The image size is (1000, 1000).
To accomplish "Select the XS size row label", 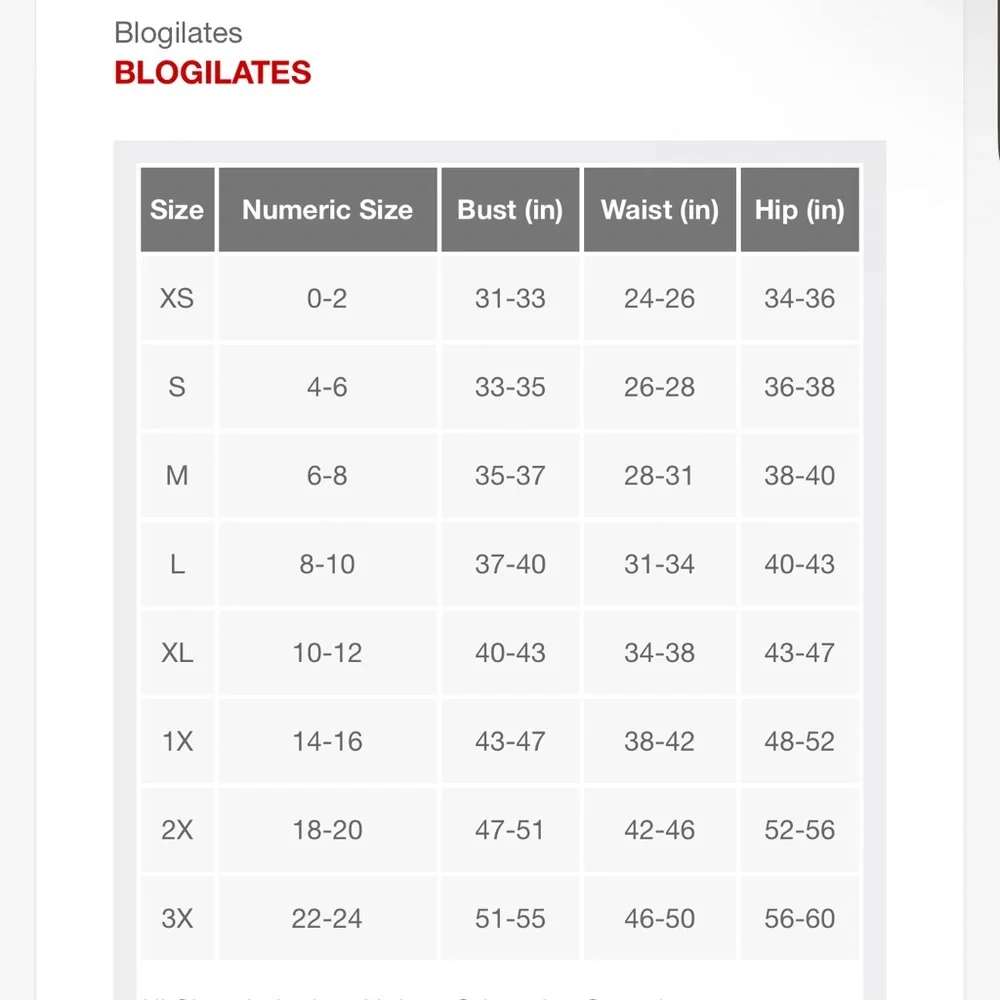I will (x=177, y=298).
